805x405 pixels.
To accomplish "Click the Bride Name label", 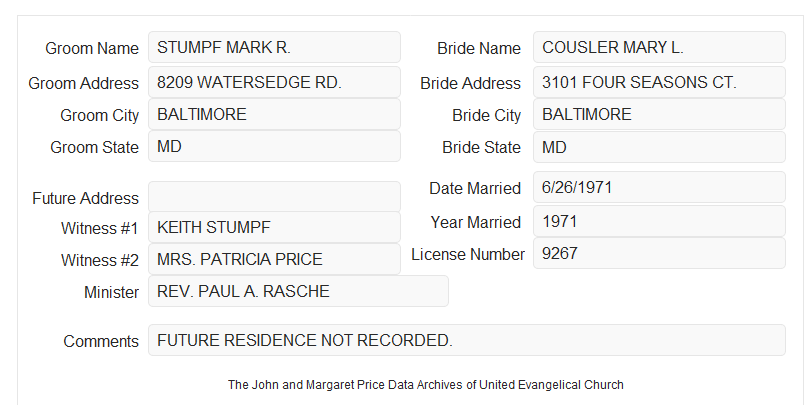I will point(479,48).
